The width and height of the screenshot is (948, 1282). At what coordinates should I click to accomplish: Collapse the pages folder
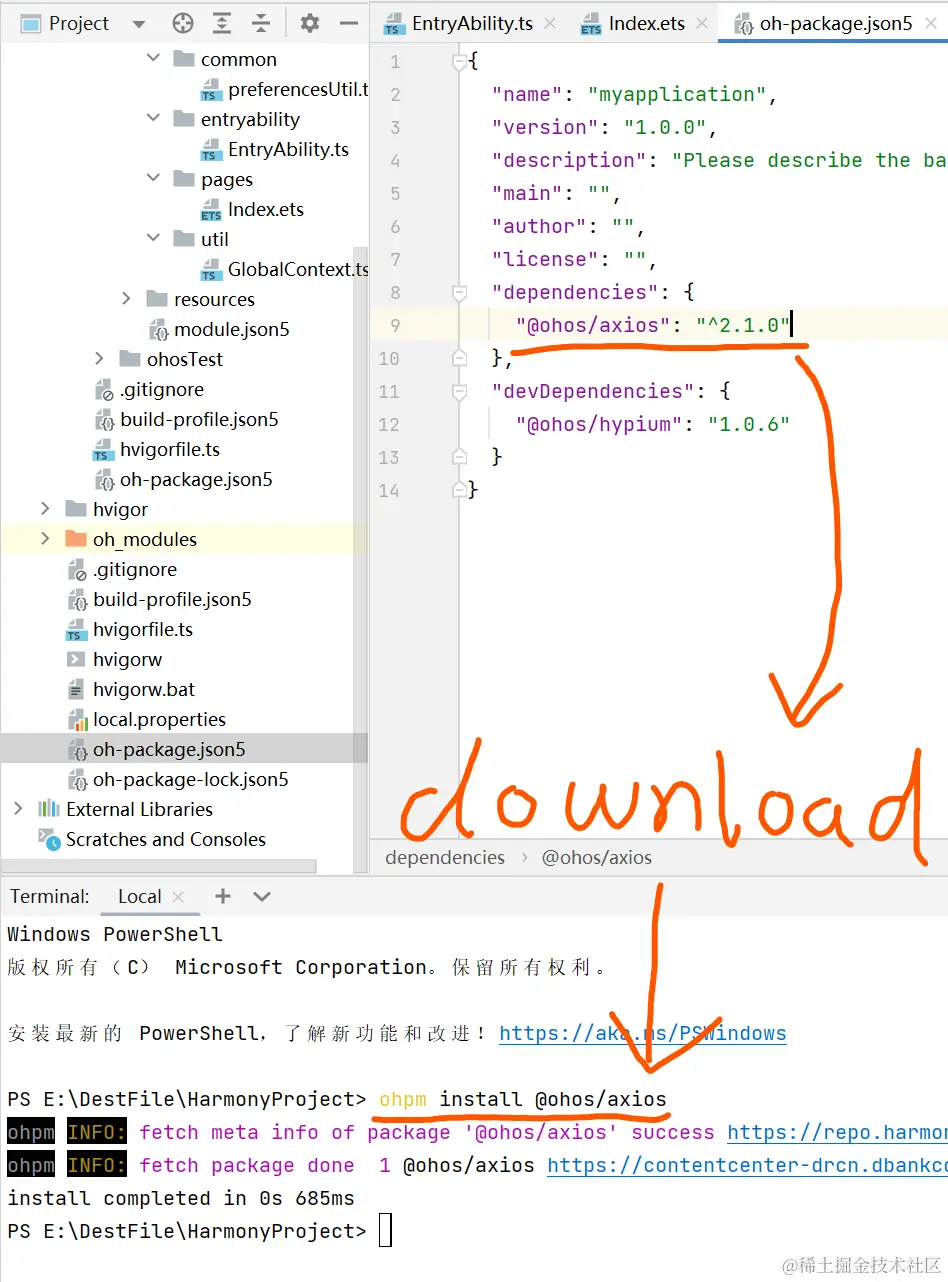(x=153, y=179)
